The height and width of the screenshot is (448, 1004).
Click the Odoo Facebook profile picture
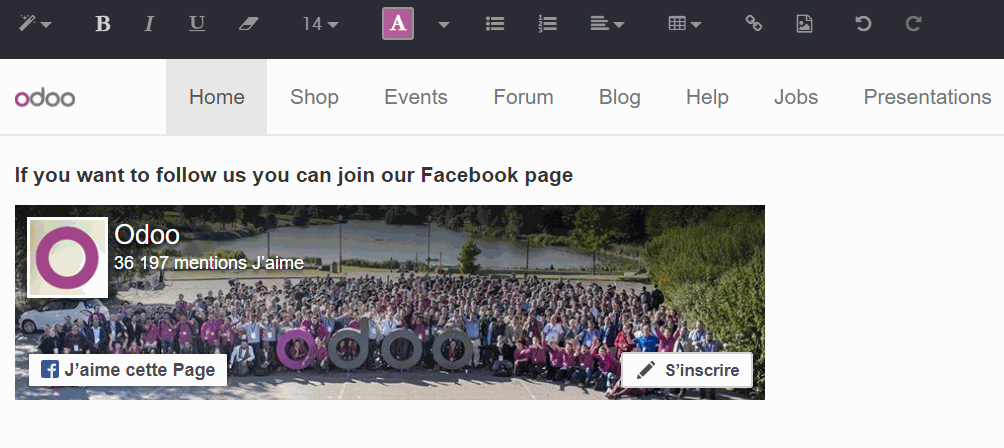tap(67, 257)
